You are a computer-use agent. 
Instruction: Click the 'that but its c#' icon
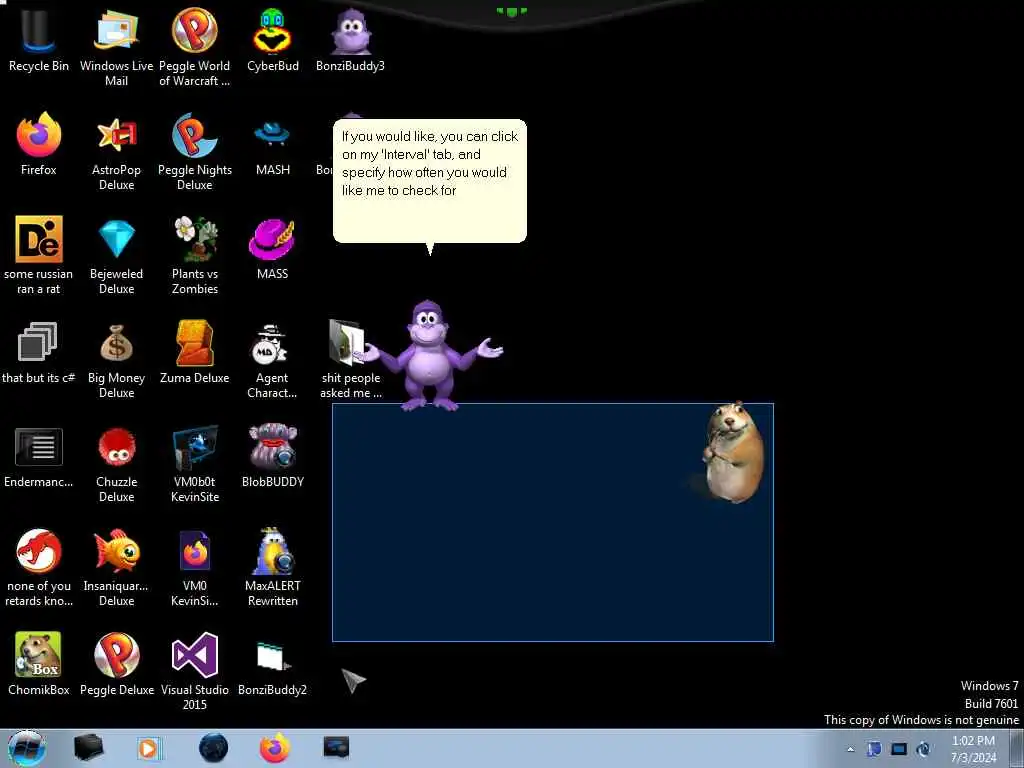tap(39, 352)
